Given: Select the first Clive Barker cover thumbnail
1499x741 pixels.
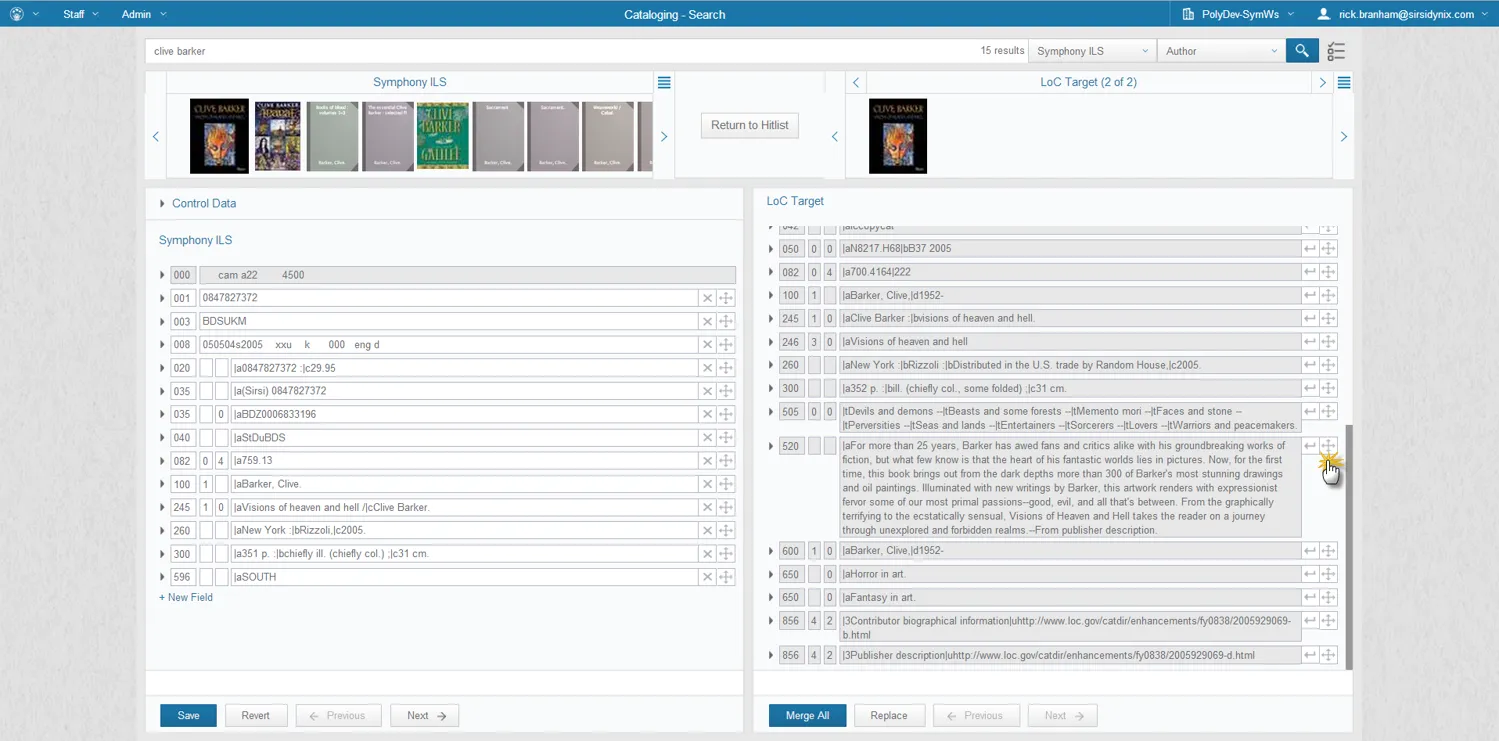Looking at the screenshot, I should point(219,136).
